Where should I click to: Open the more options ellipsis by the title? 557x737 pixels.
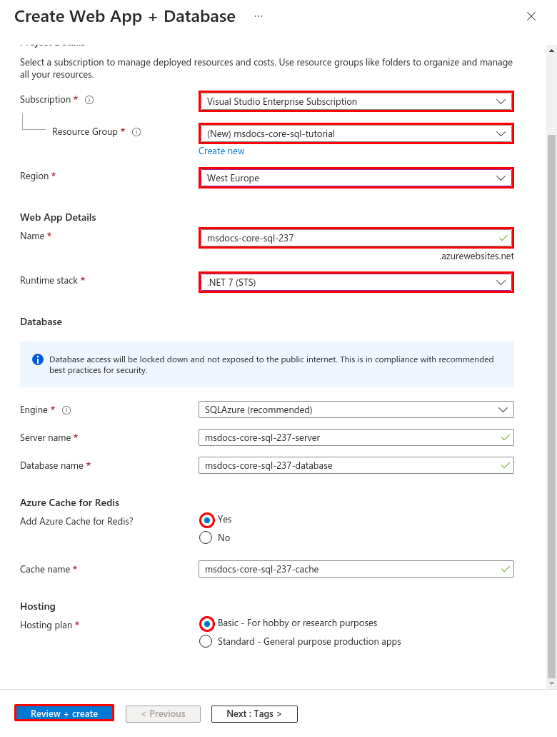tap(259, 16)
